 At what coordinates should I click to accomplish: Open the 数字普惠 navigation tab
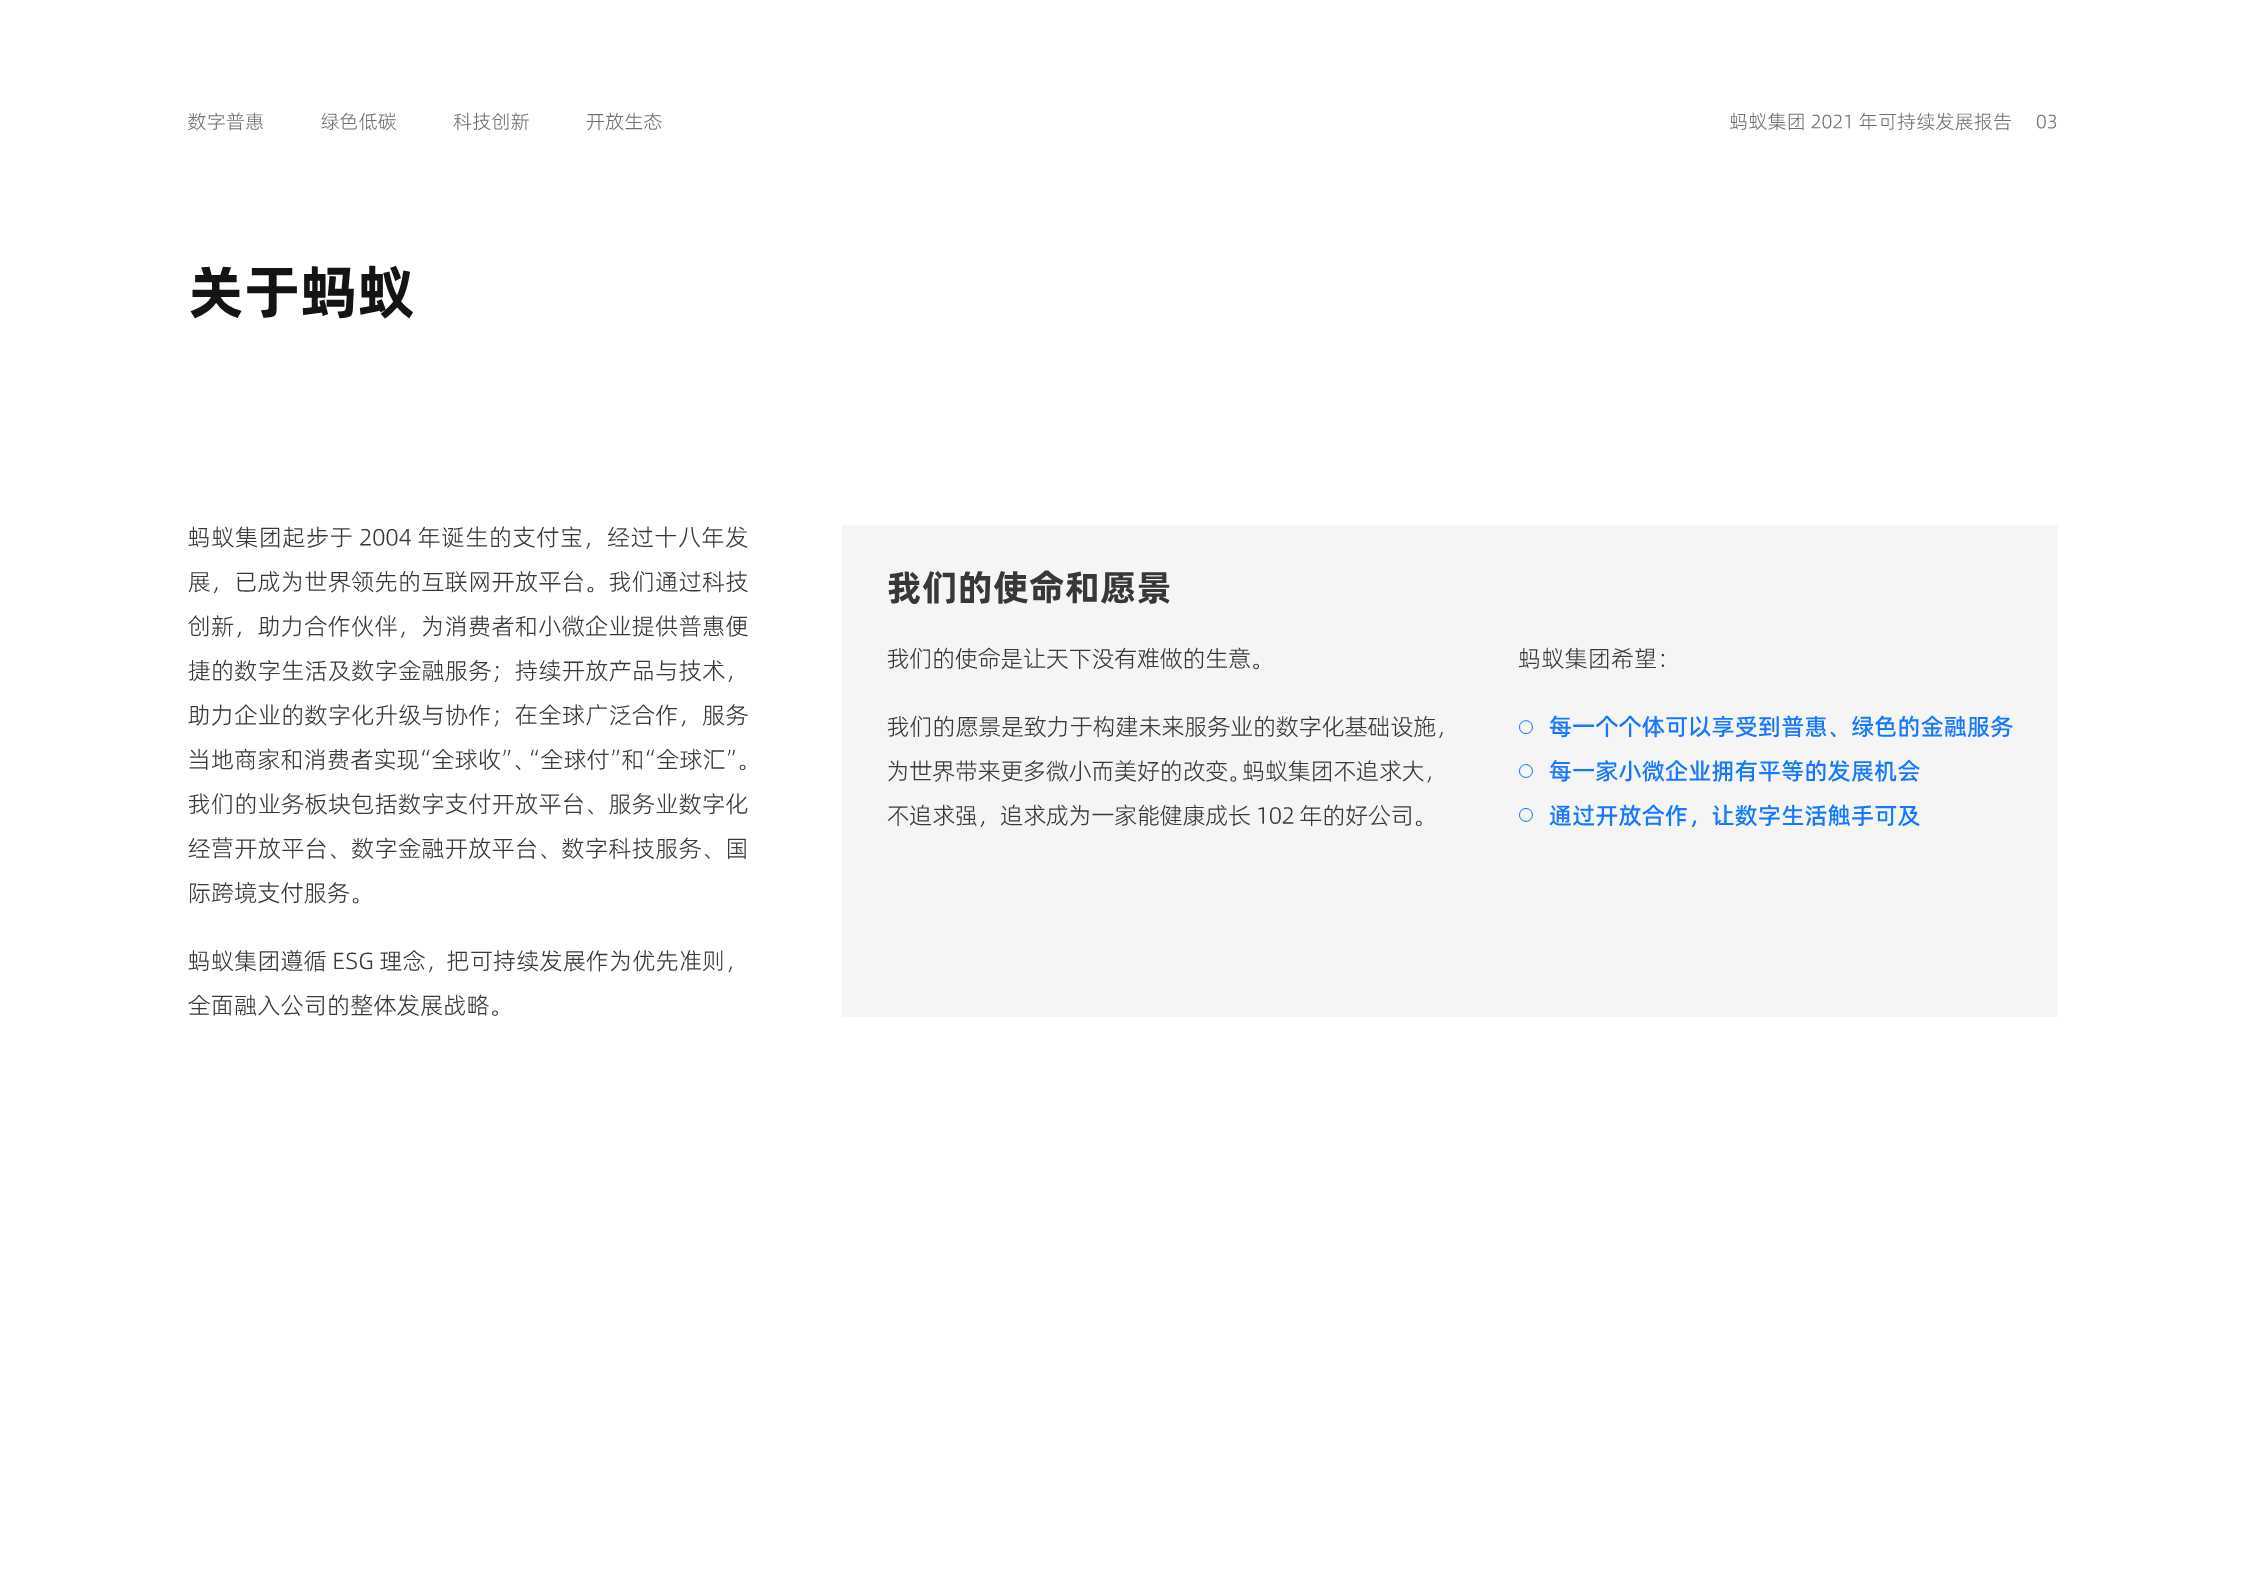tap(225, 122)
